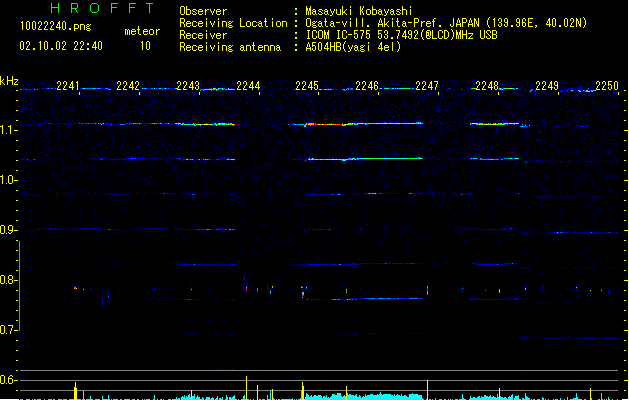Click the date stamp 02.10.02 22:40
629x400 pixels.
point(61,46)
